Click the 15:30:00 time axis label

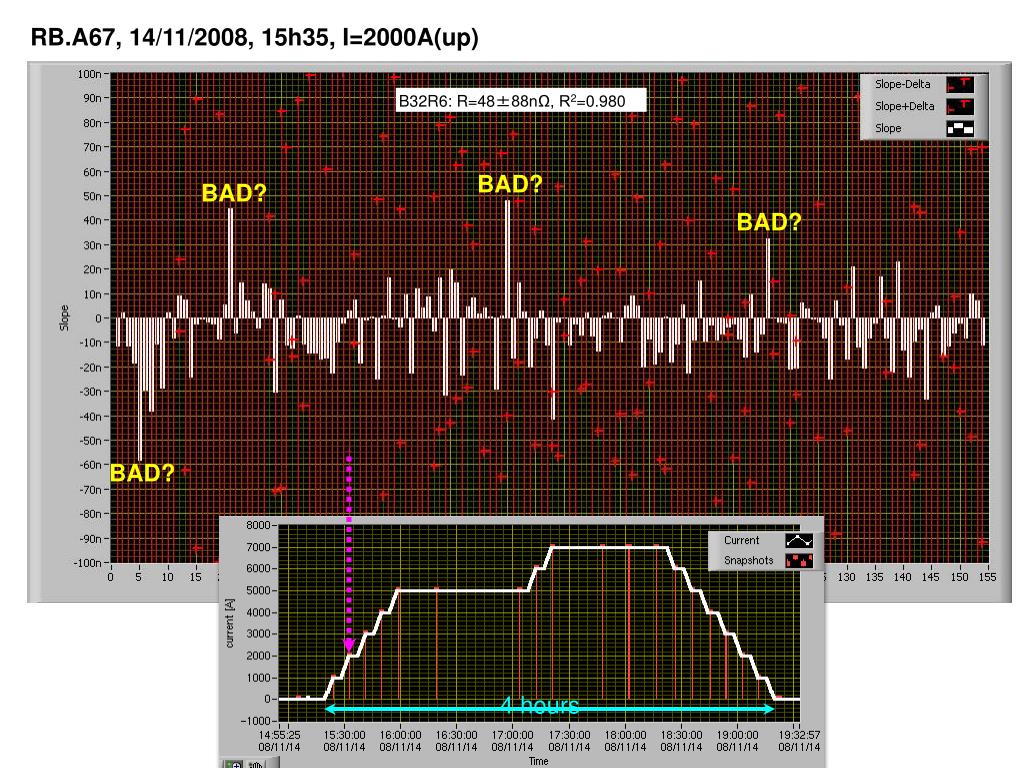[x=344, y=735]
